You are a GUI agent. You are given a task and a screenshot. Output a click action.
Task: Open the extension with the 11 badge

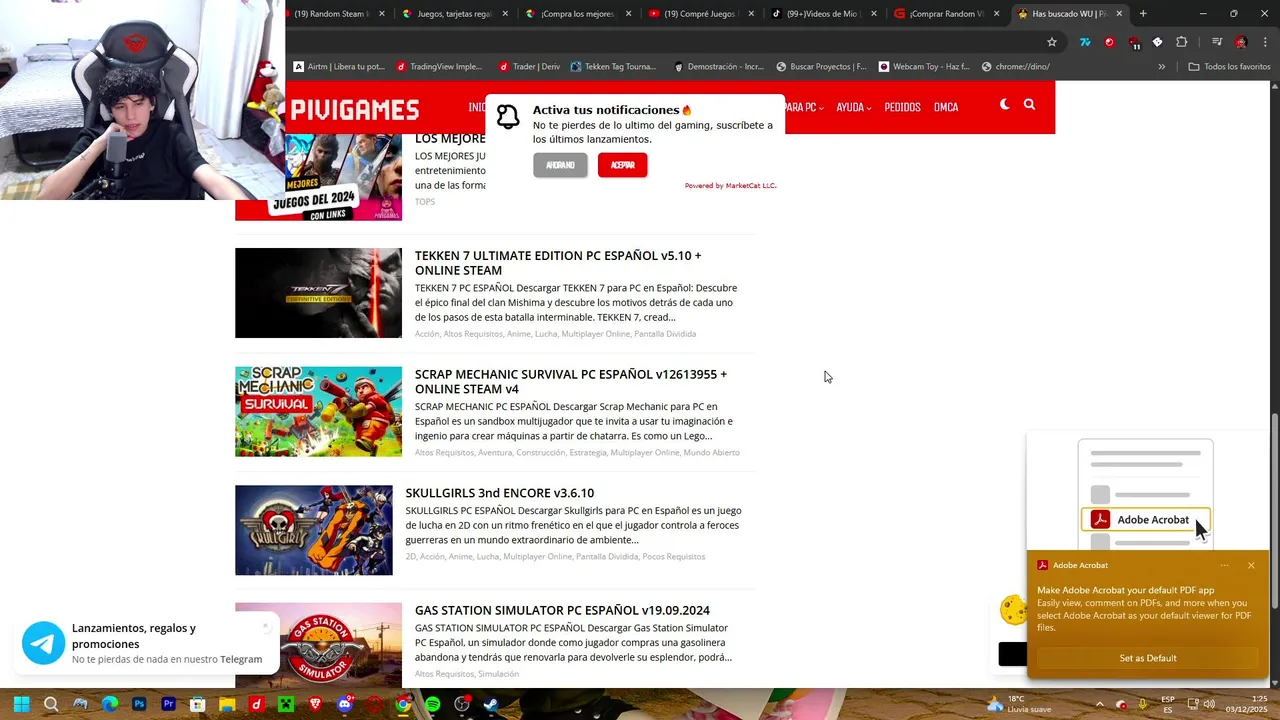click(1134, 43)
